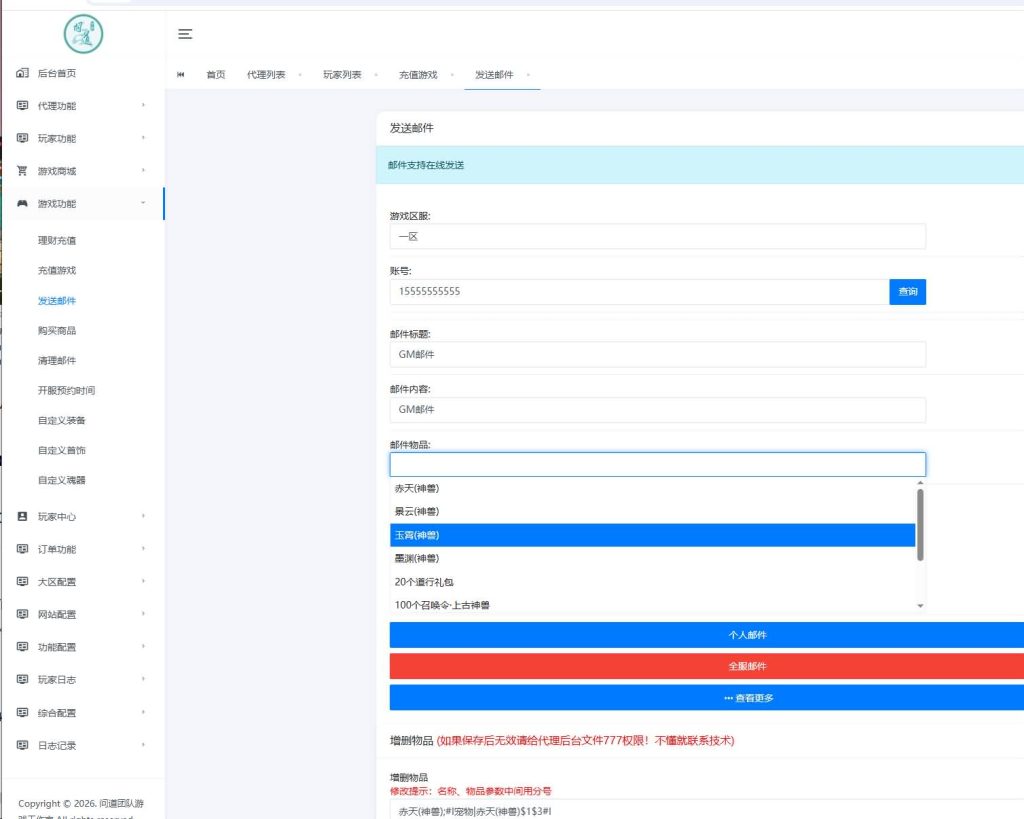Open 开服预约时间 in the sidebar submenu
The image size is (1024, 819).
coord(66,390)
